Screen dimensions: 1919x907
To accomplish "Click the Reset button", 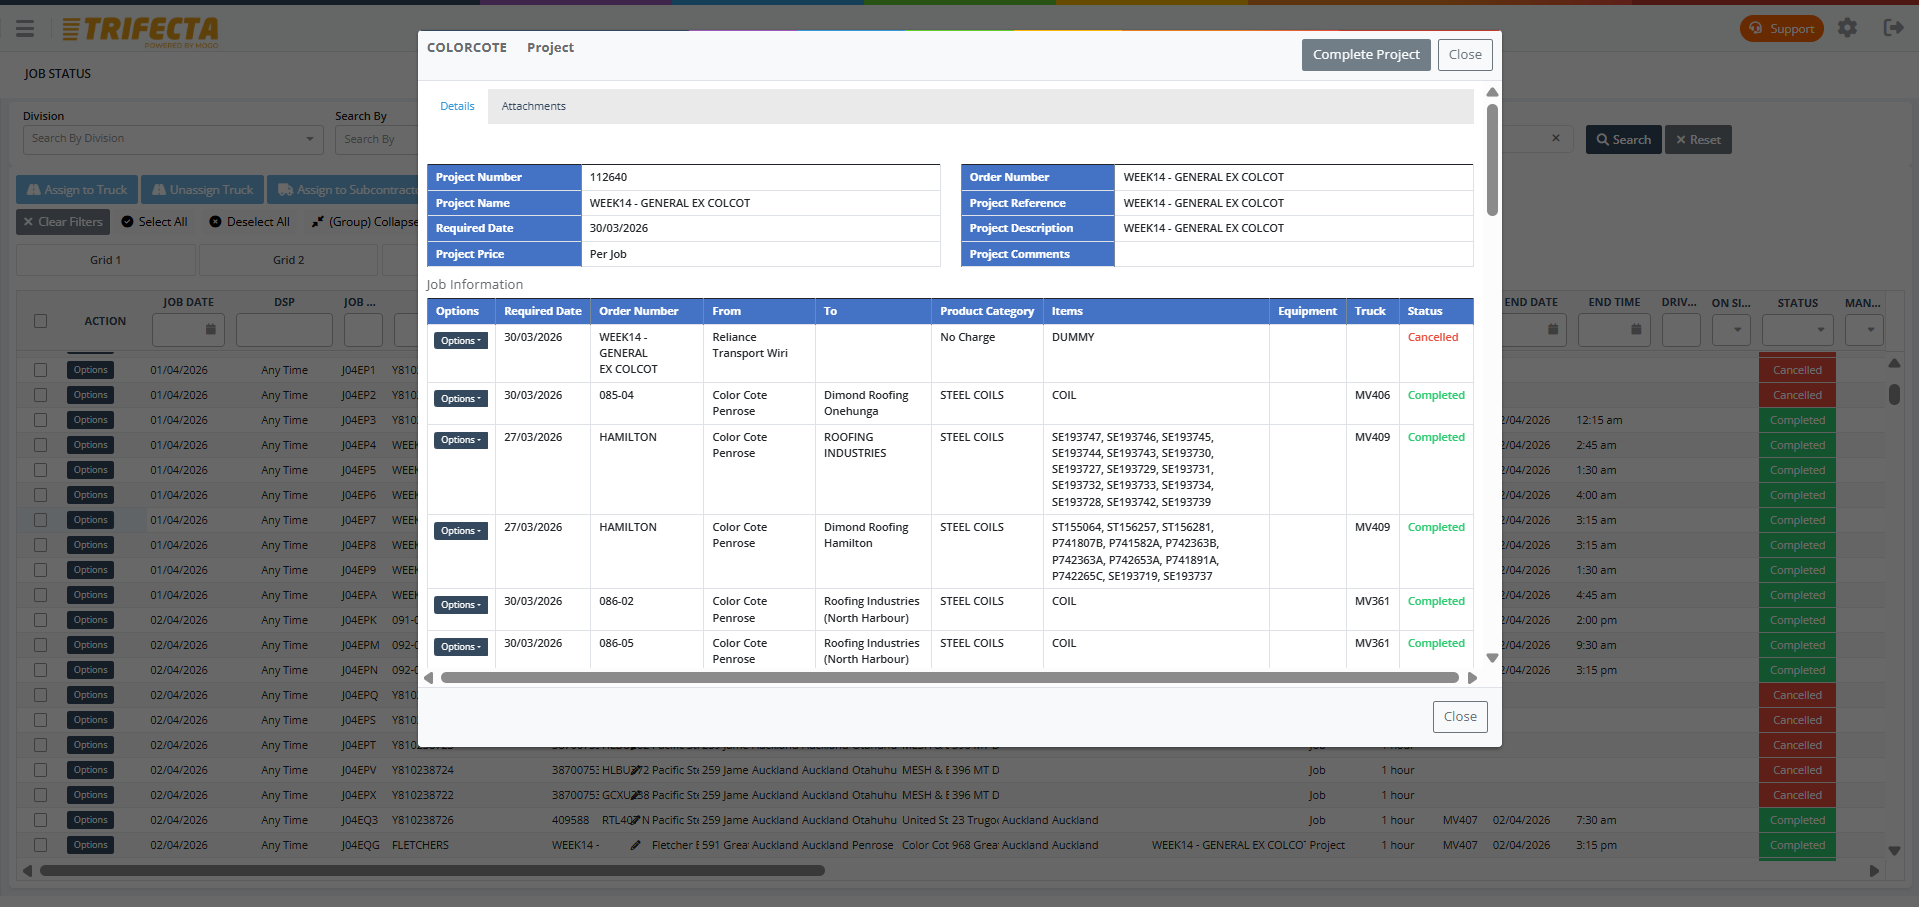I will (x=1698, y=140).
